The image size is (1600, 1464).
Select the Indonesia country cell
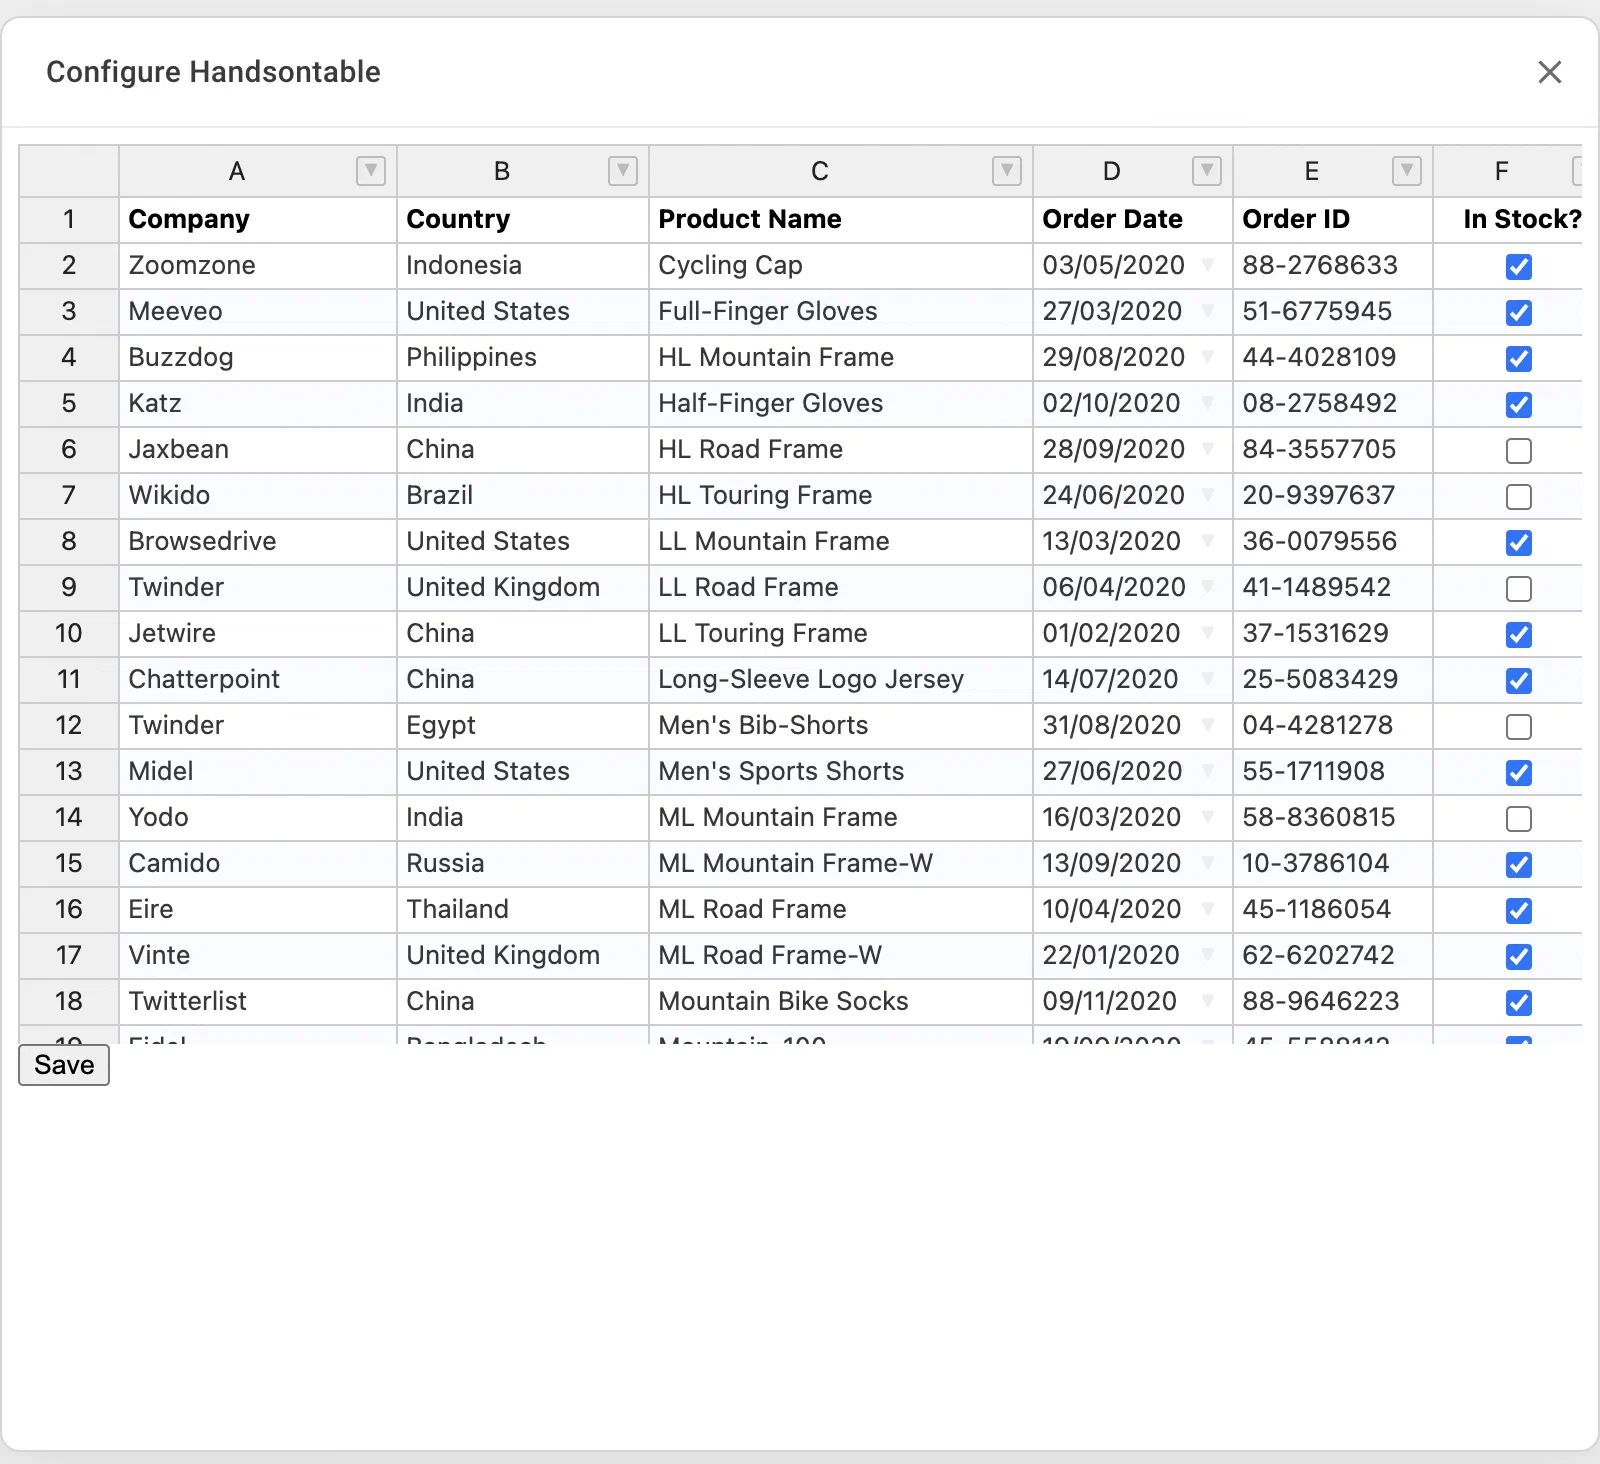(523, 265)
